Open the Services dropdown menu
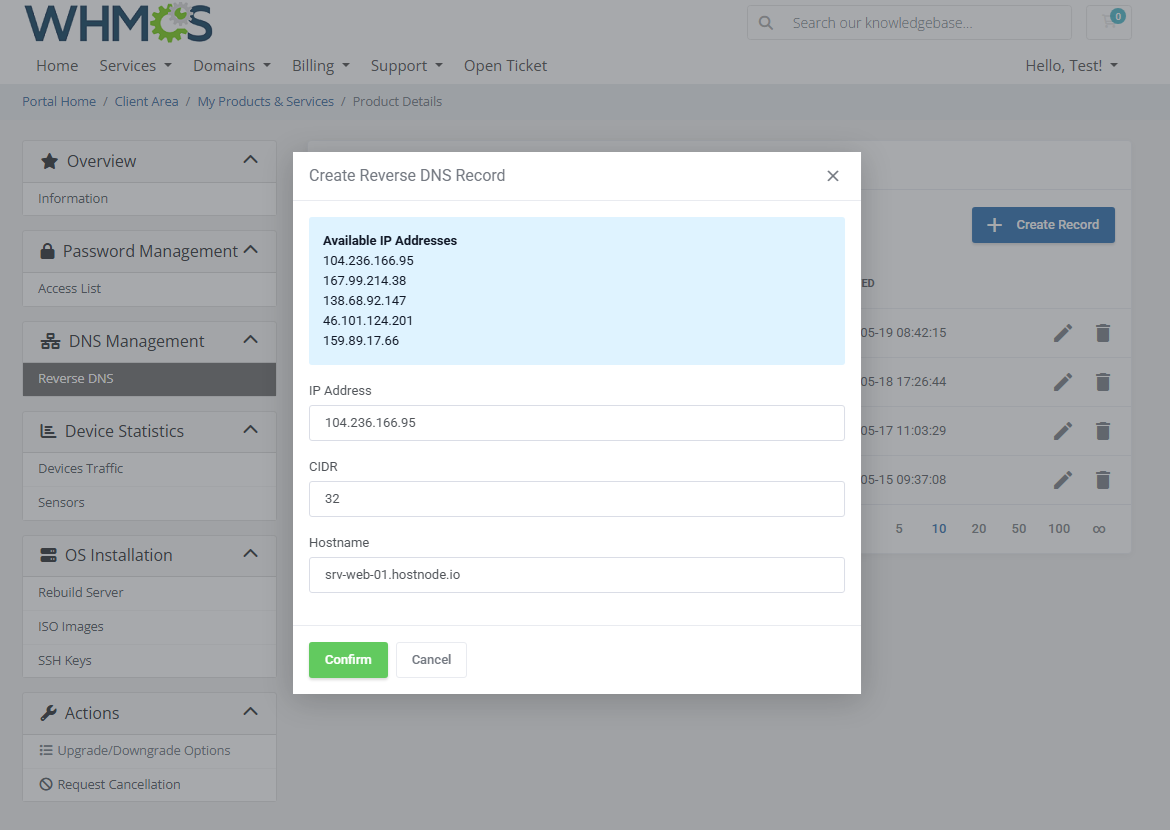This screenshot has height=830, width=1170. [136, 66]
